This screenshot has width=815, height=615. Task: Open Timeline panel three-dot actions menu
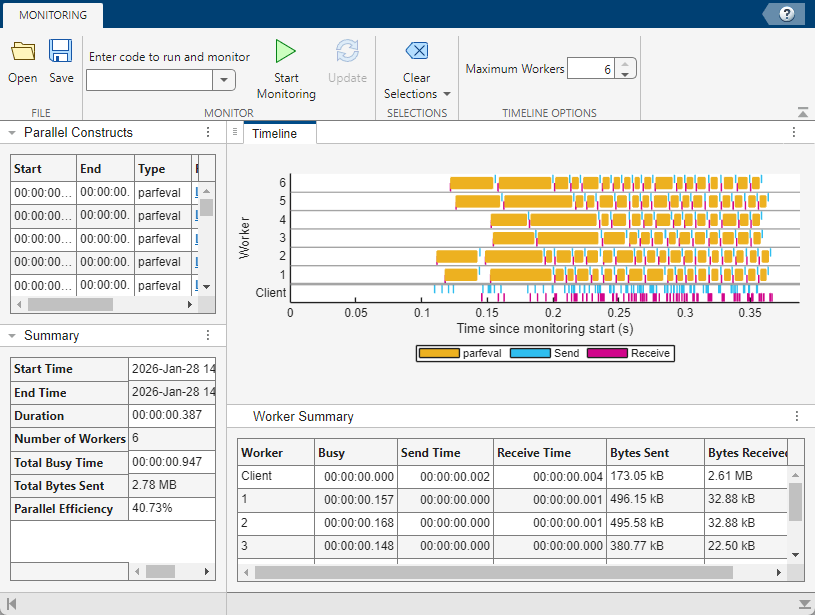pos(794,132)
